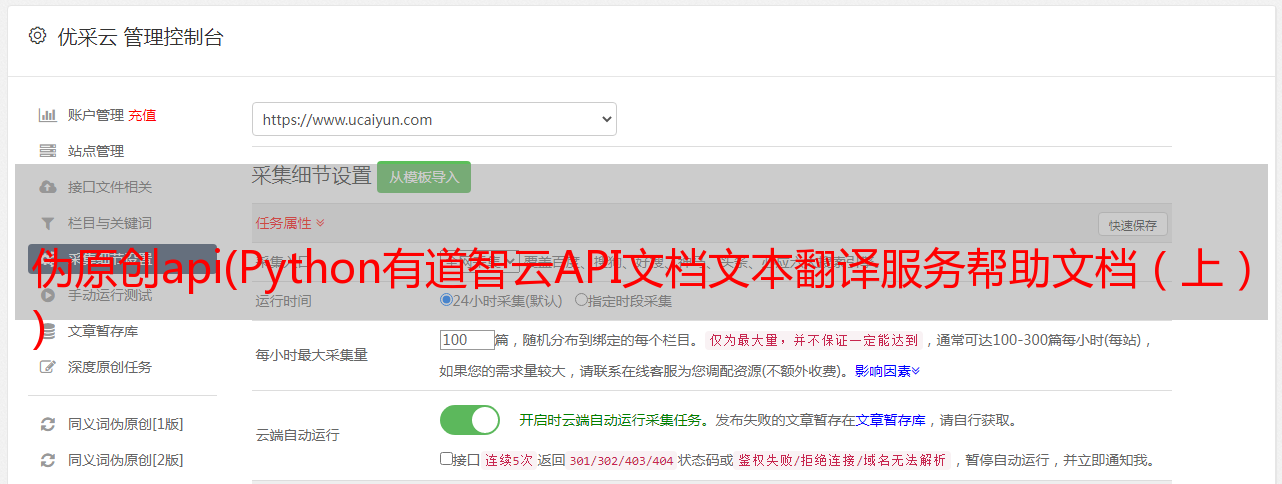Click the play icon beside 手动运行测试
Viewport: 1282px width, 484px height.
(47, 295)
